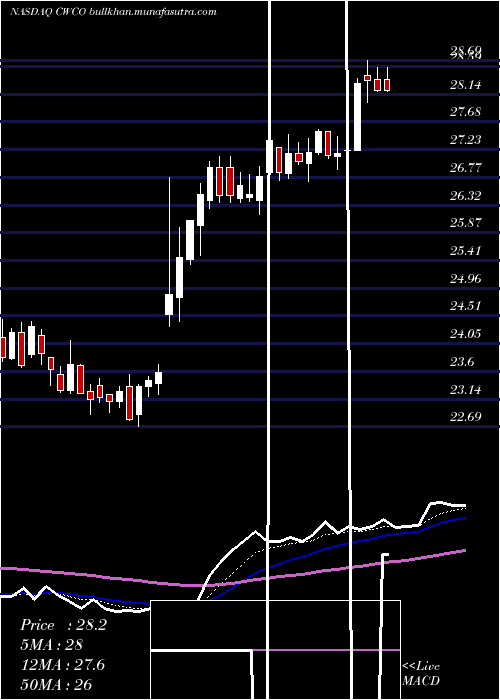
Task: Click the 25.87 price axis label
Action: (x=465, y=223)
